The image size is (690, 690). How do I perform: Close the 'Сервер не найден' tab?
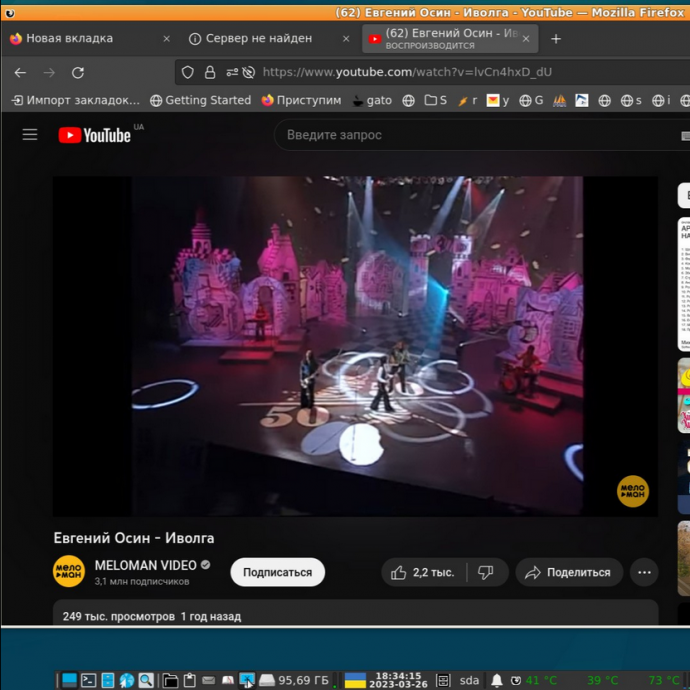tap(346, 39)
